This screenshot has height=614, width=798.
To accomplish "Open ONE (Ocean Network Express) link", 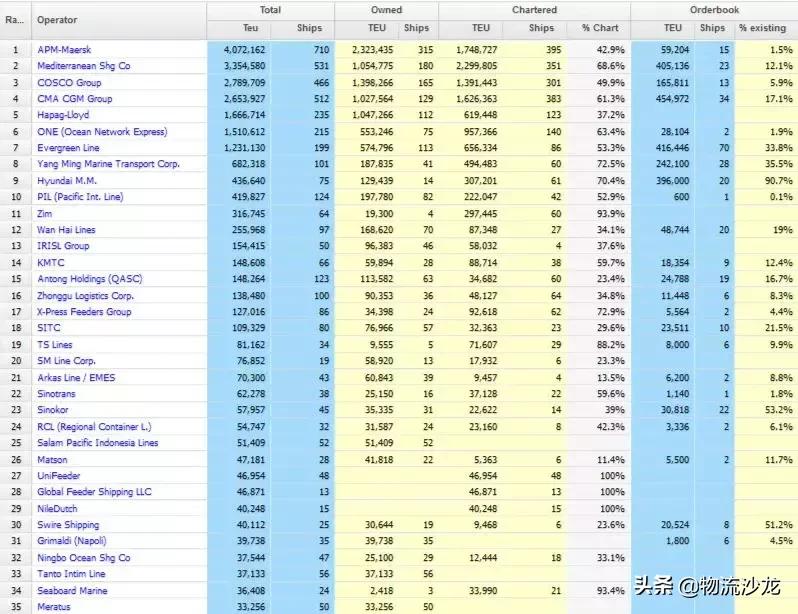I will click(102, 132).
